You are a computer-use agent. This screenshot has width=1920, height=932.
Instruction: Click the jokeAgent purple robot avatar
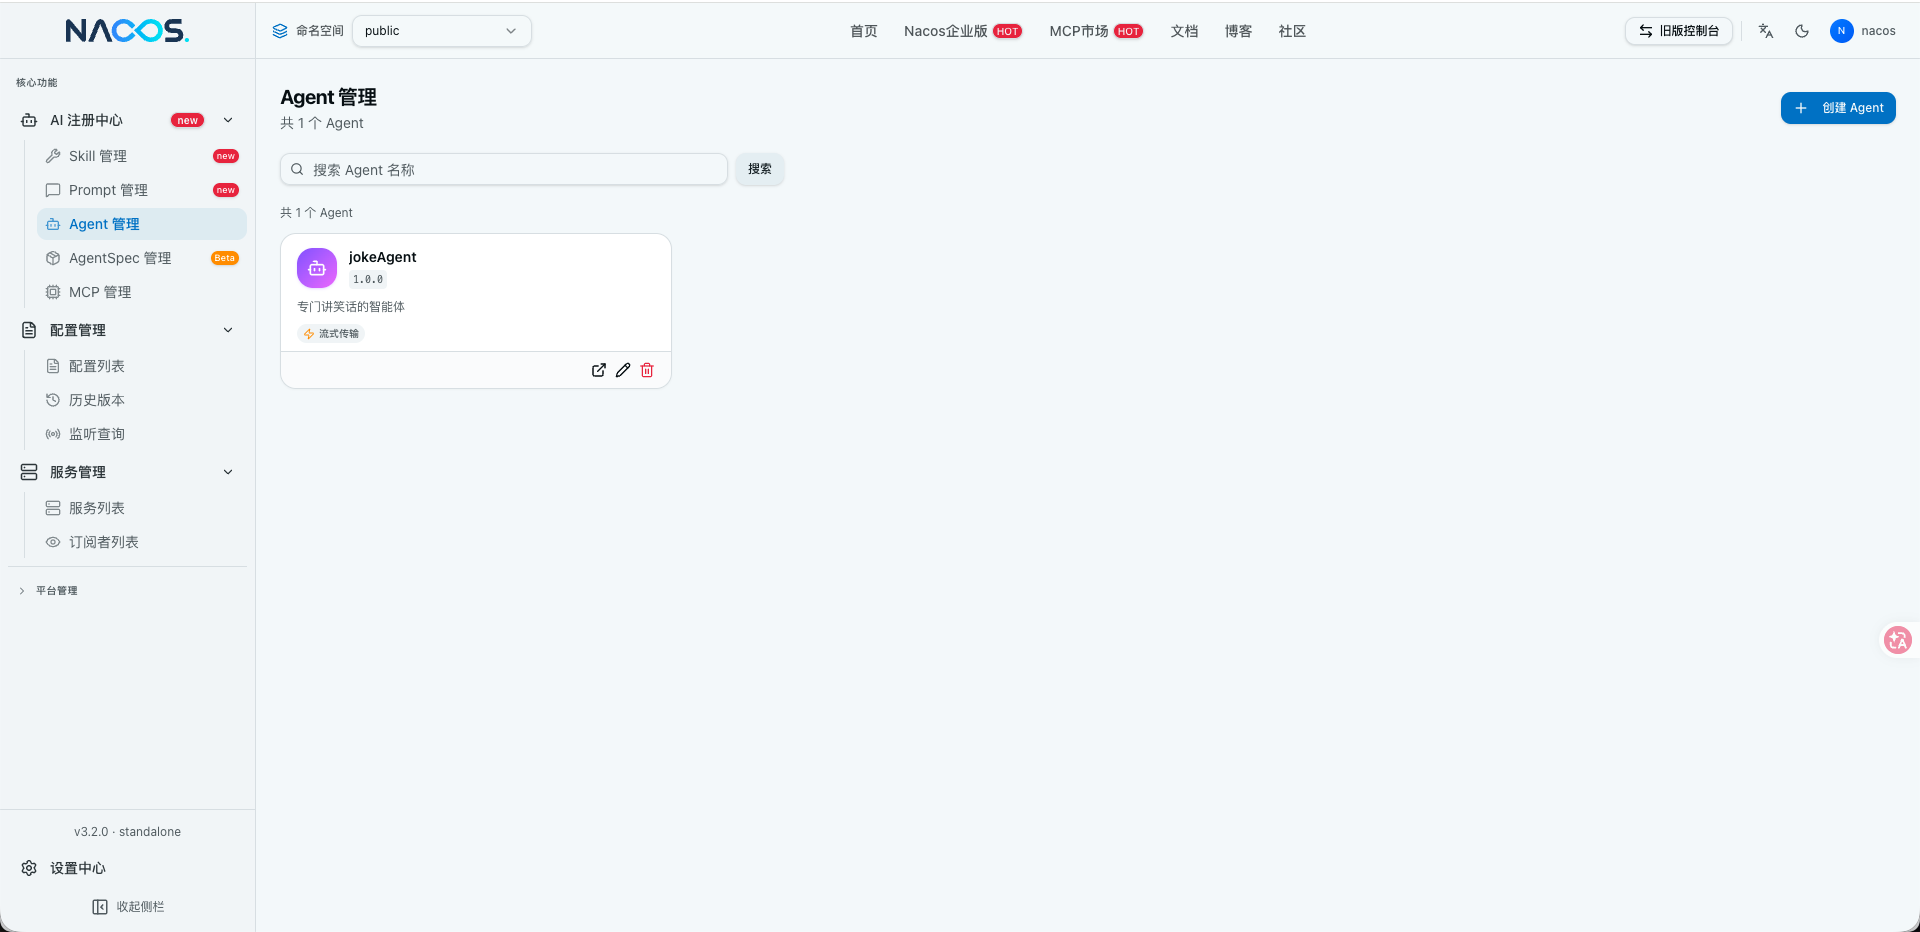tap(317, 268)
